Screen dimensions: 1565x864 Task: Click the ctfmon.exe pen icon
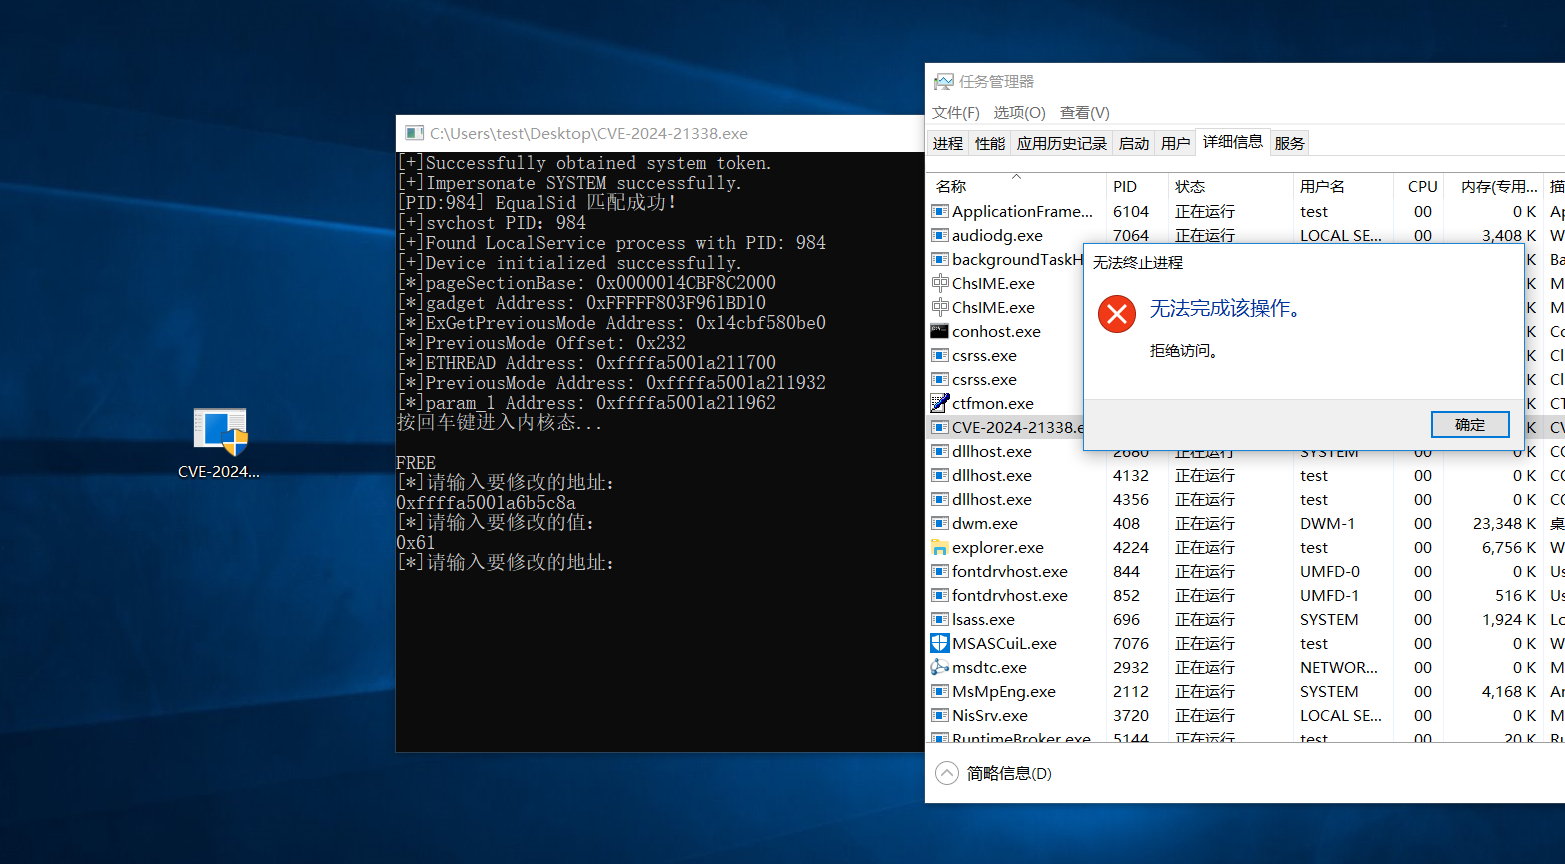tap(939, 404)
